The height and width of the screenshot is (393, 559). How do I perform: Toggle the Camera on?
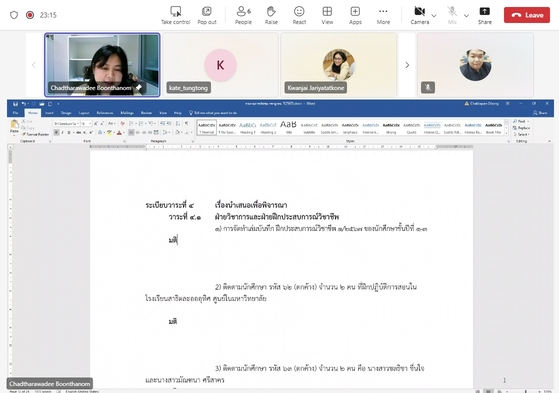tap(420, 15)
